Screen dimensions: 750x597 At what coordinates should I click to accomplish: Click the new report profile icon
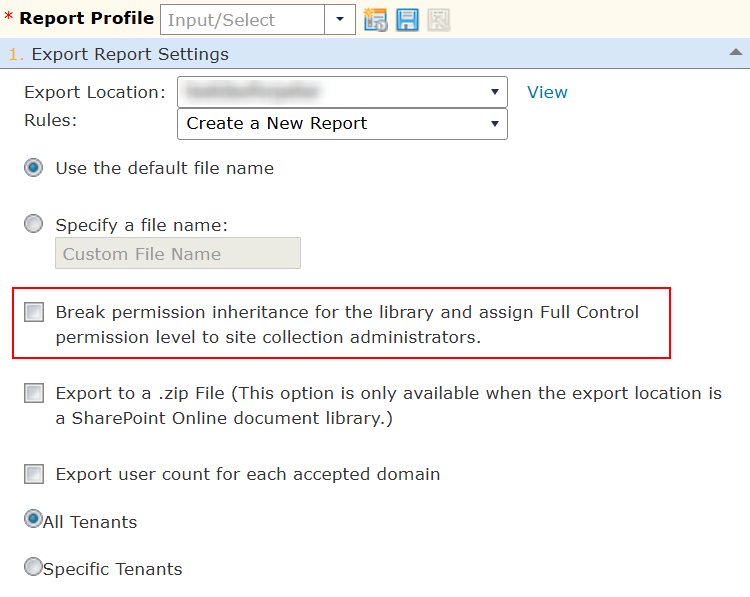pyautogui.click(x=375, y=20)
